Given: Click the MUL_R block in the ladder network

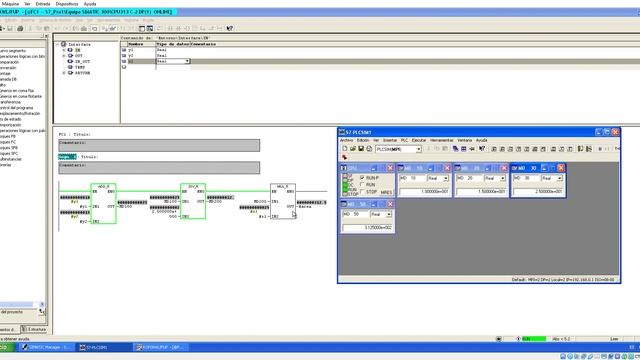Looking at the screenshot, I should click(283, 201).
